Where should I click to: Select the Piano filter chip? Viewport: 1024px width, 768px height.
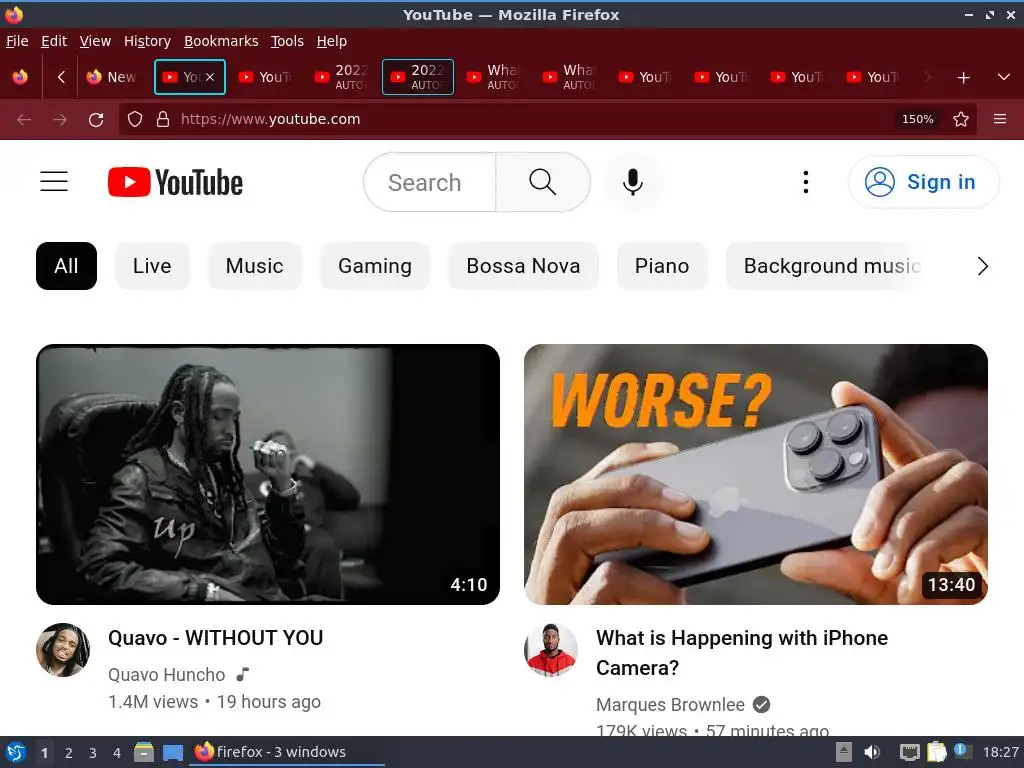point(662,266)
